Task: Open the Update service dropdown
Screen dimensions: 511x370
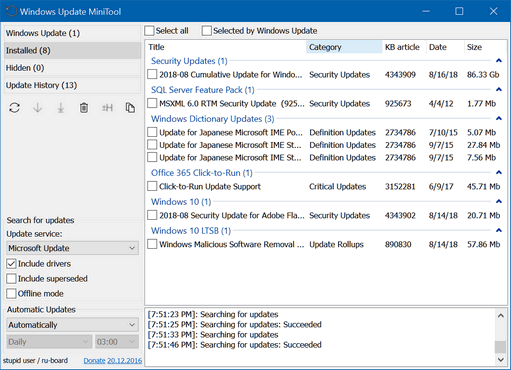Action: 72,248
